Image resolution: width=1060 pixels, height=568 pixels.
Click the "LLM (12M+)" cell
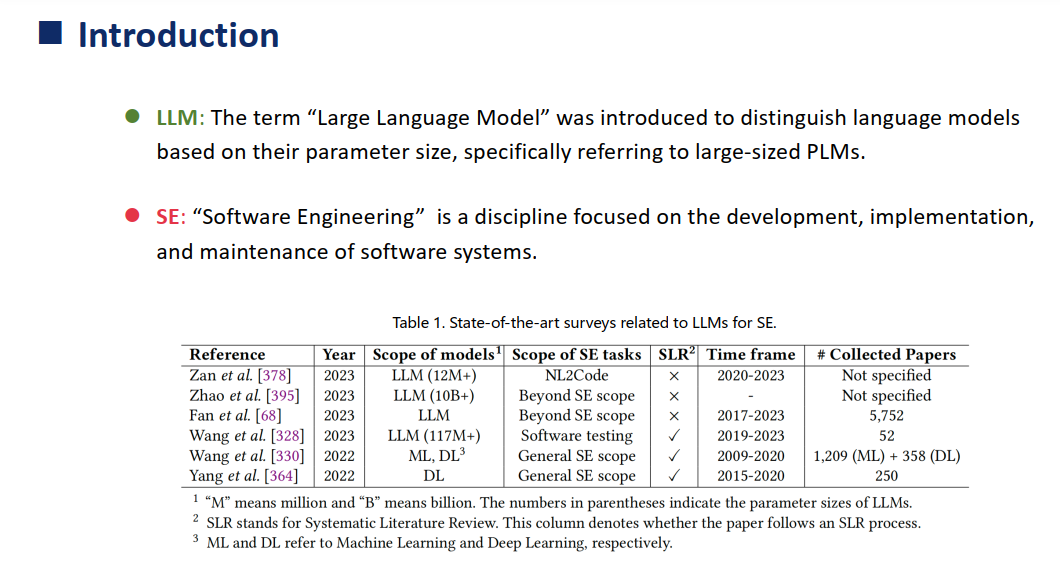pos(434,375)
